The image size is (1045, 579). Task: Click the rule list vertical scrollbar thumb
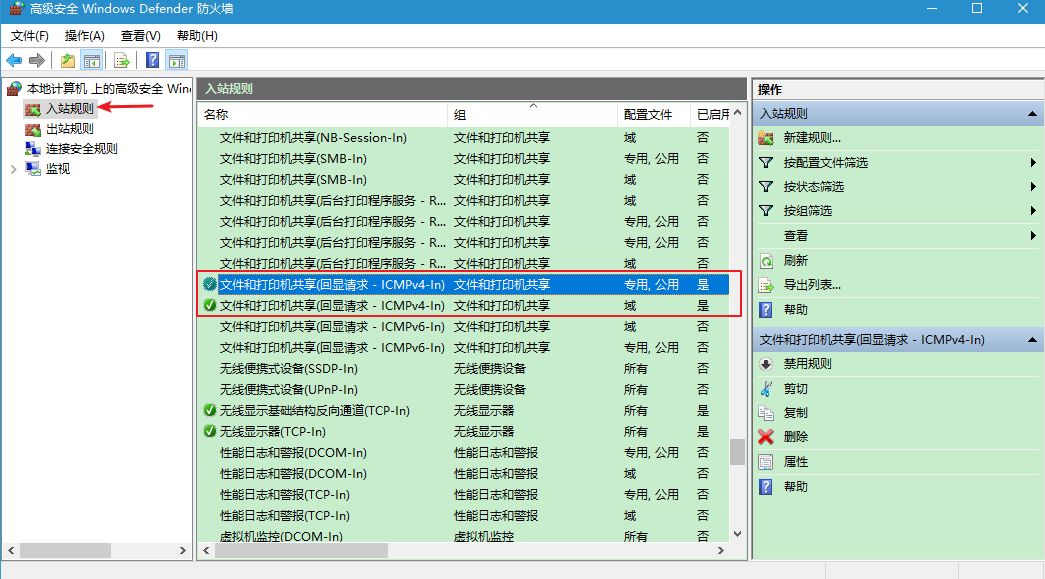737,451
